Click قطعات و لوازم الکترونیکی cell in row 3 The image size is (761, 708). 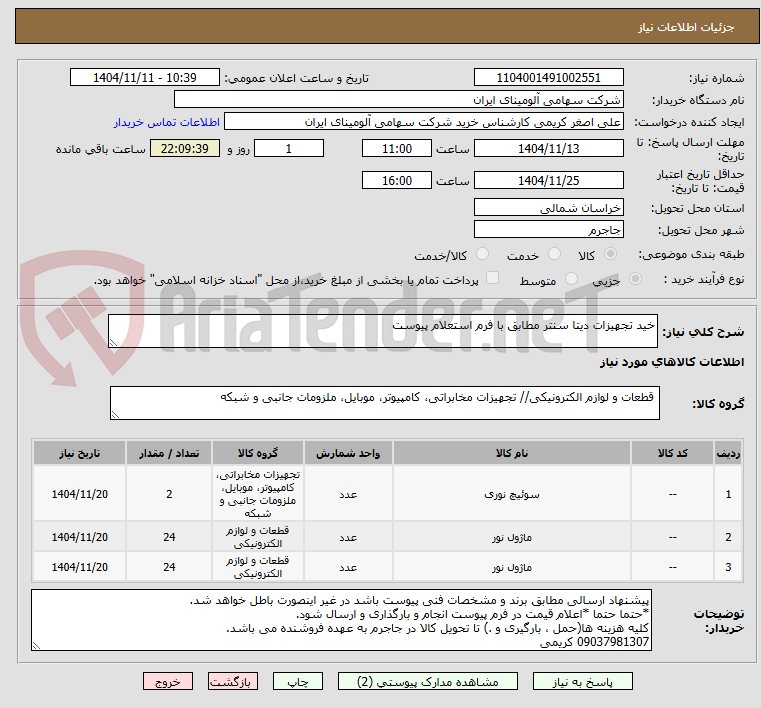point(258,567)
